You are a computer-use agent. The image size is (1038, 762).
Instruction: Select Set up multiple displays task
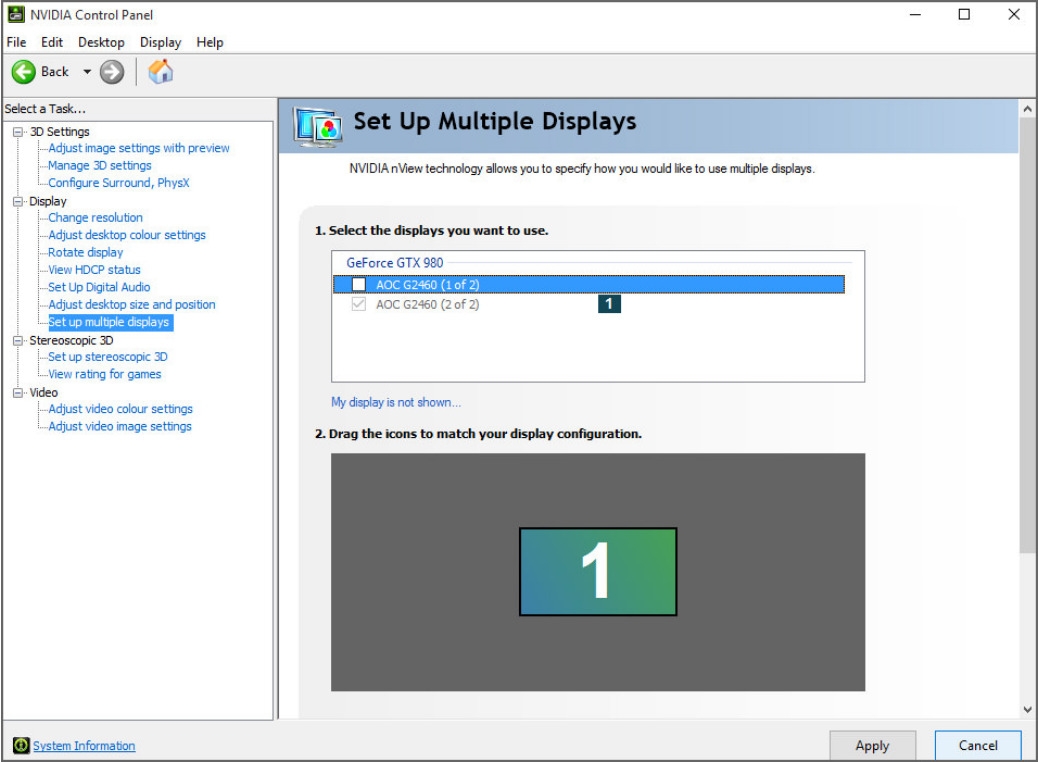tap(109, 322)
